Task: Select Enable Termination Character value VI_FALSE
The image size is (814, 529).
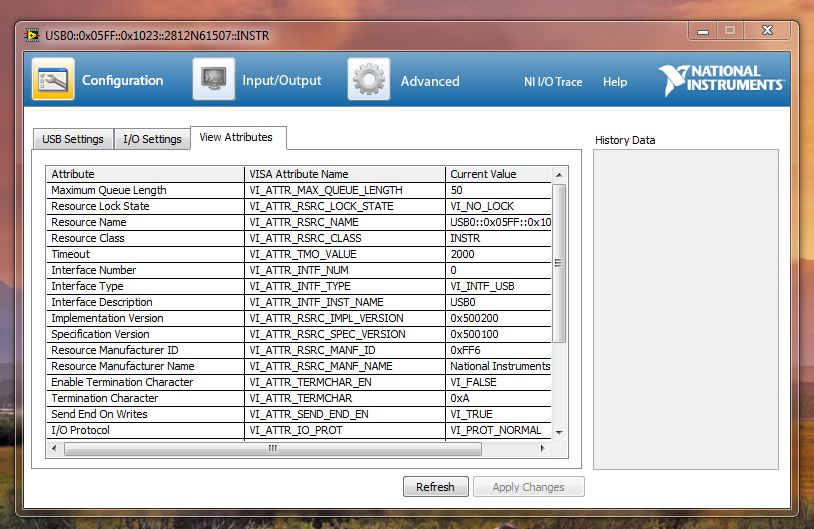Action: pyautogui.click(x=498, y=382)
